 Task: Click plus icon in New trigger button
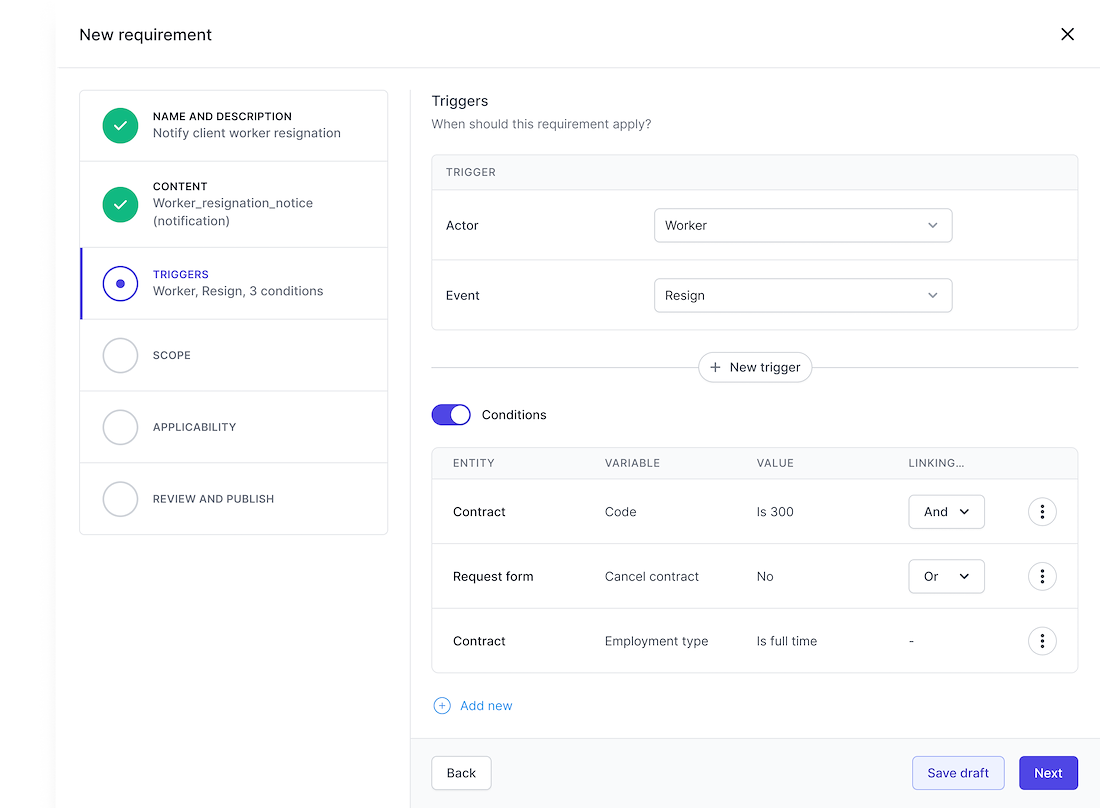tap(715, 367)
